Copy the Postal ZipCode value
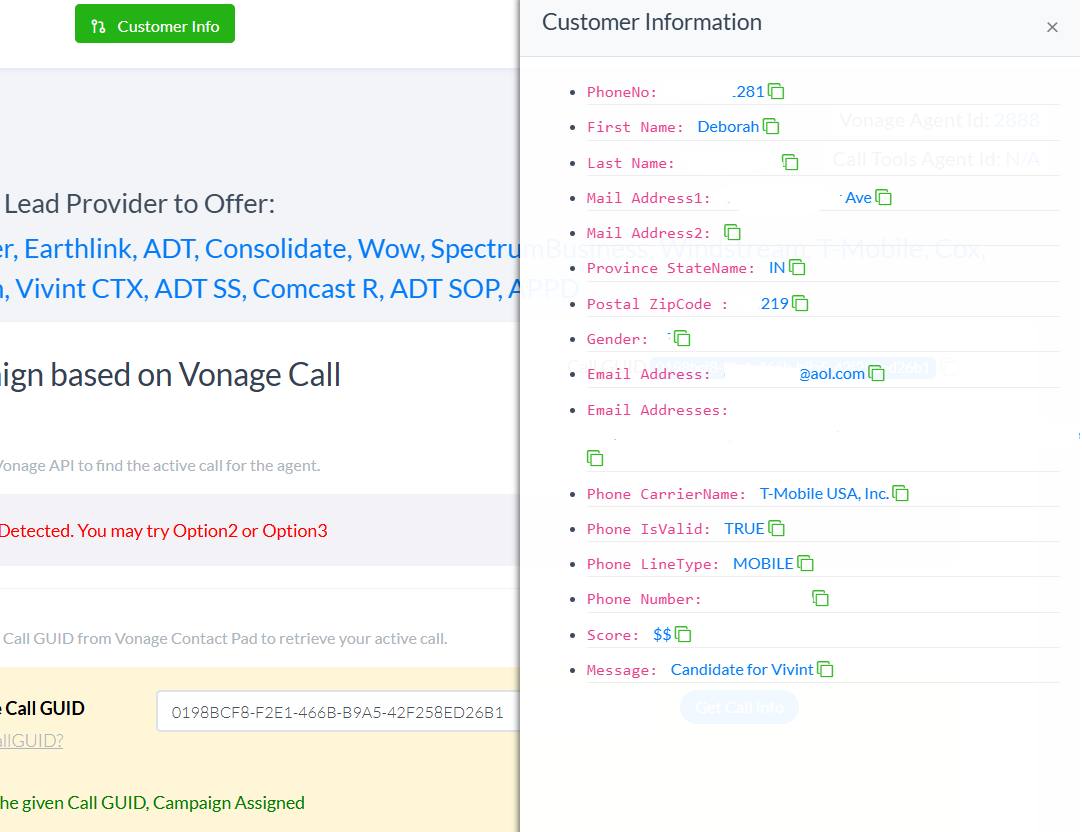This screenshot has width=1082, height=832. pyautogui.click(x=800, y=303)
